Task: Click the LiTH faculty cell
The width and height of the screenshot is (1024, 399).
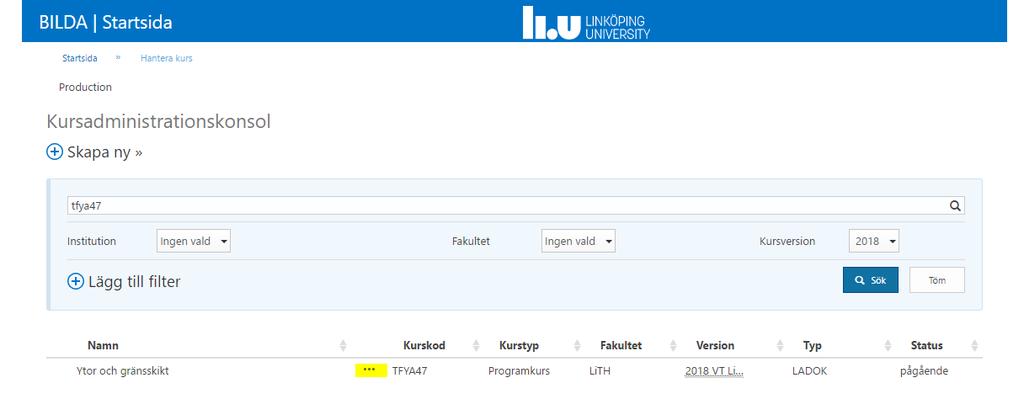Action: (x=600, y=371)
